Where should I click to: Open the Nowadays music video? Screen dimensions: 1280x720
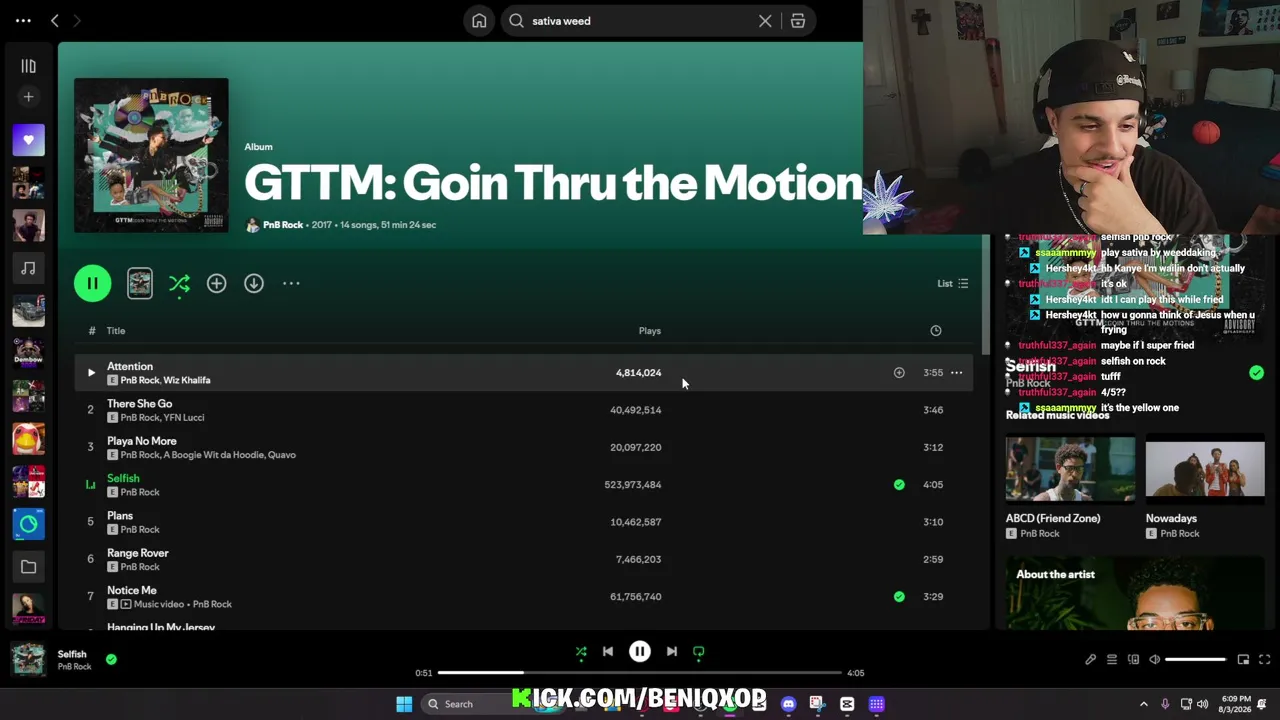coord(1205,489)
